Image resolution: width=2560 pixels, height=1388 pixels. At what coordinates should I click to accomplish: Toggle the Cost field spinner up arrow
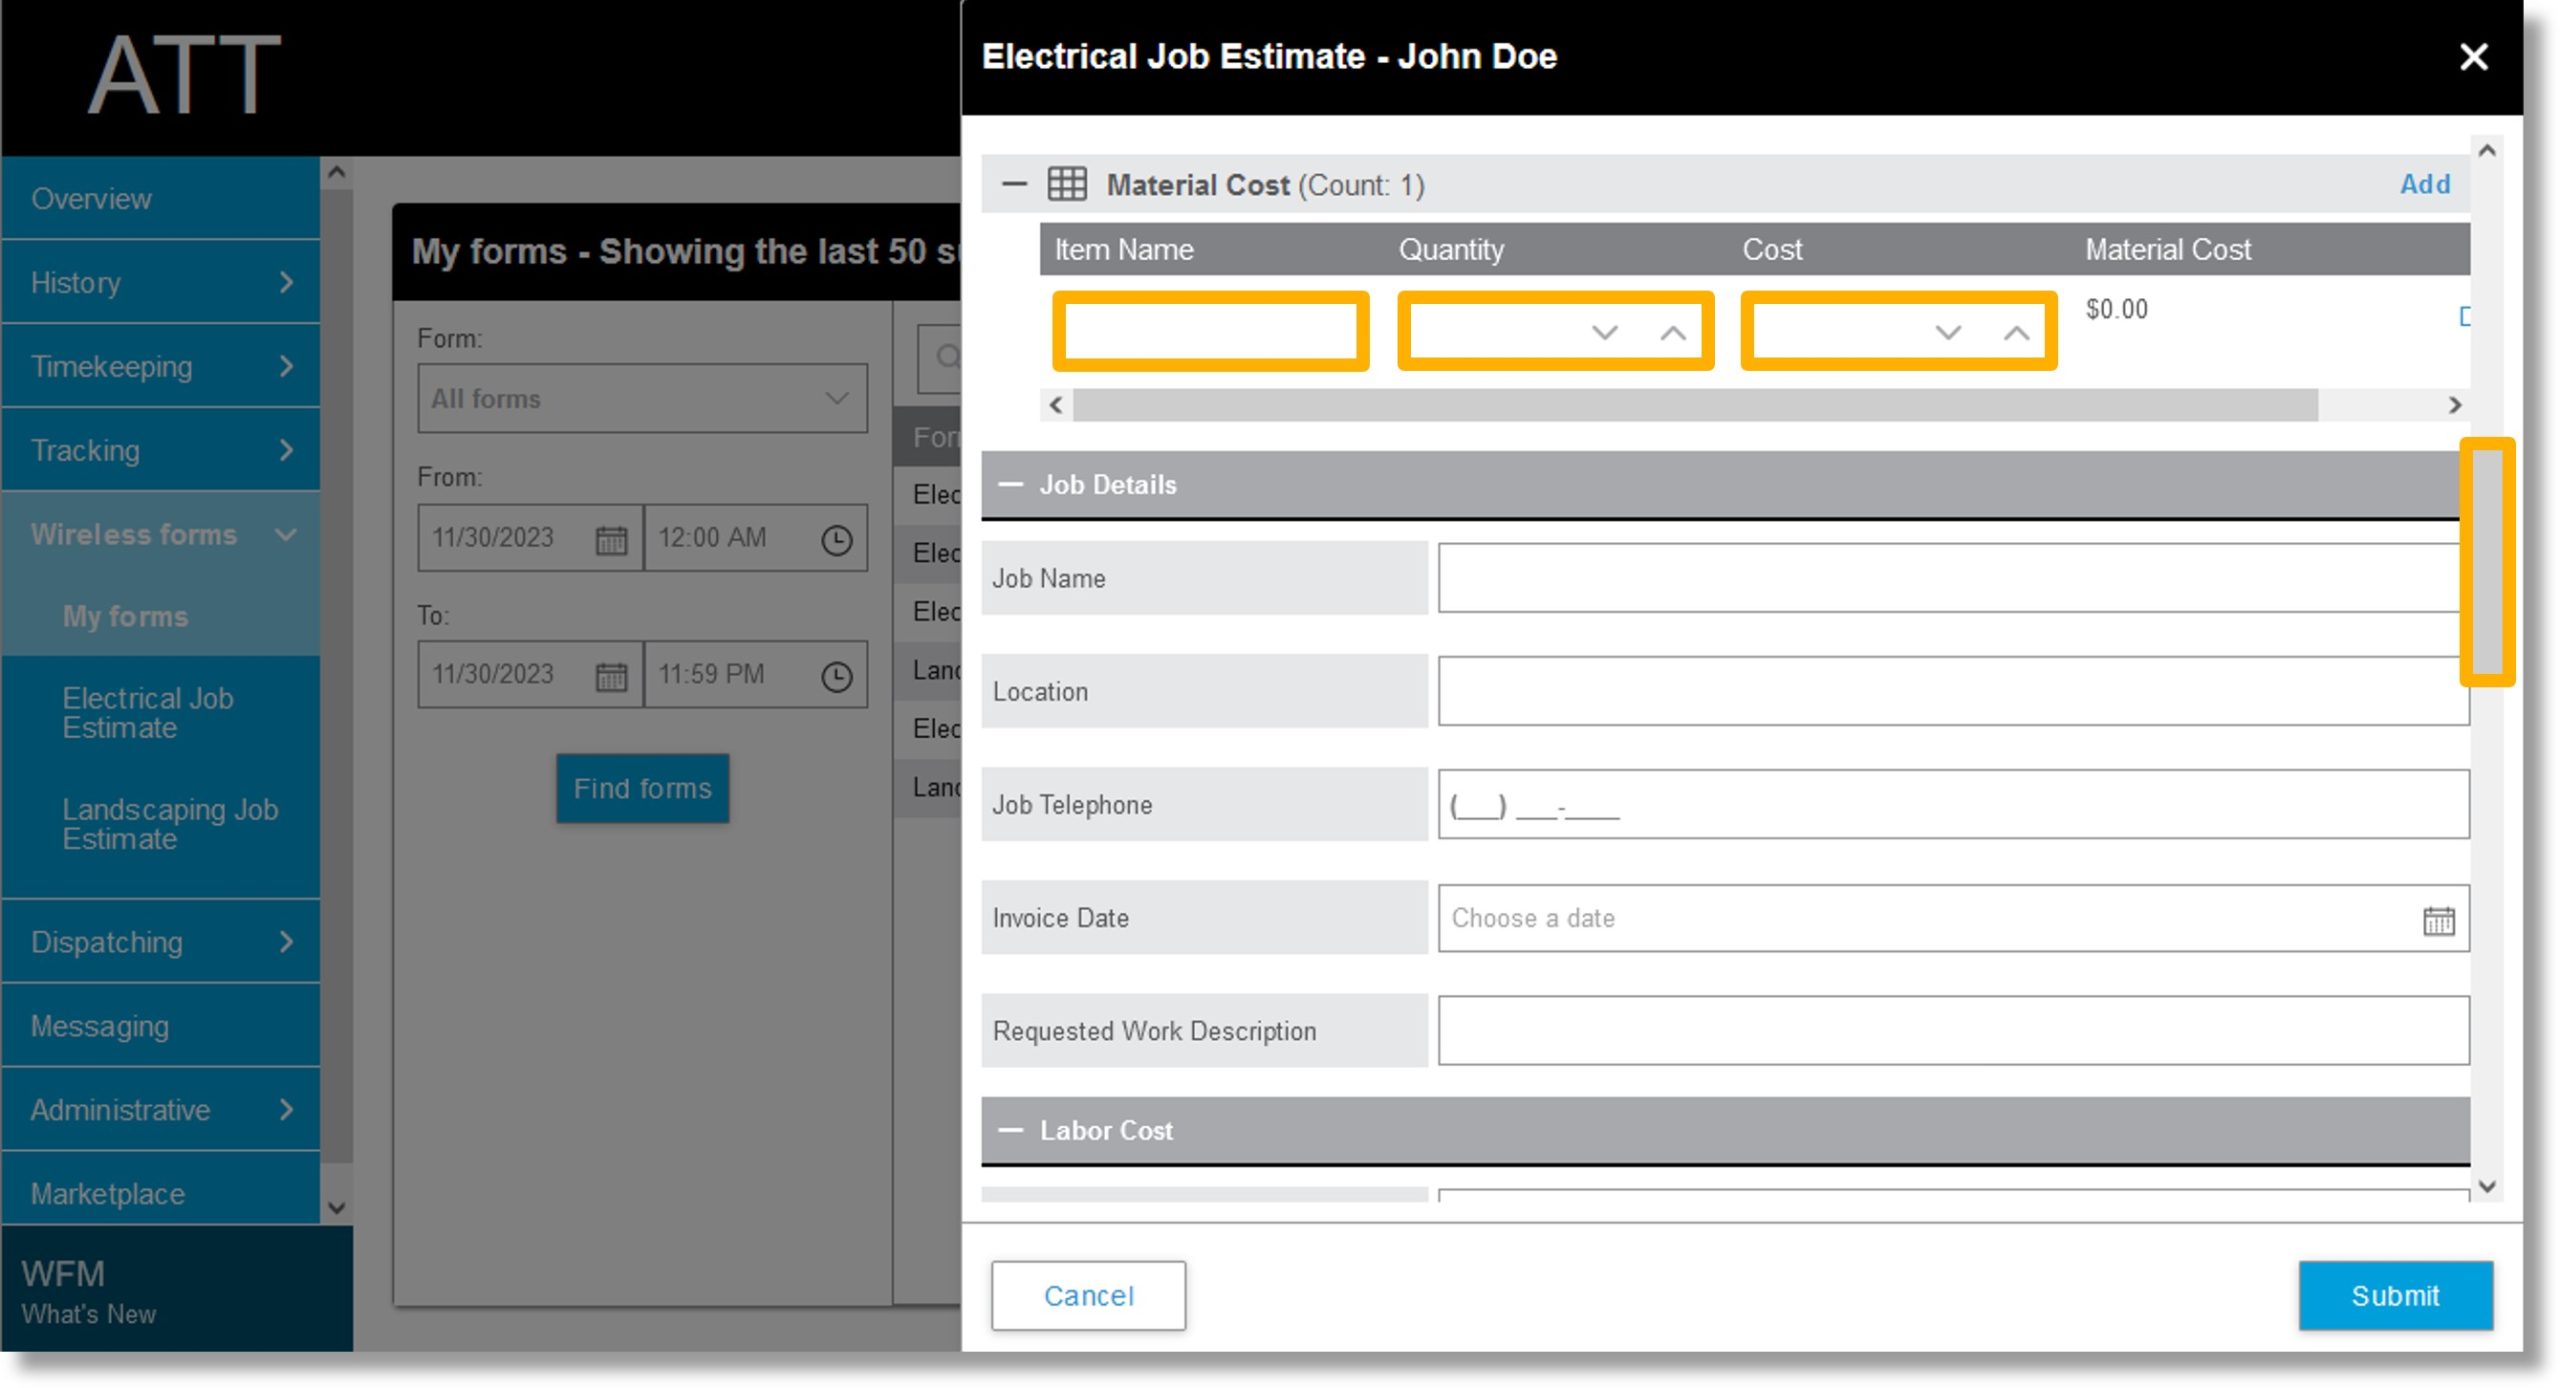coord(2017,330)
